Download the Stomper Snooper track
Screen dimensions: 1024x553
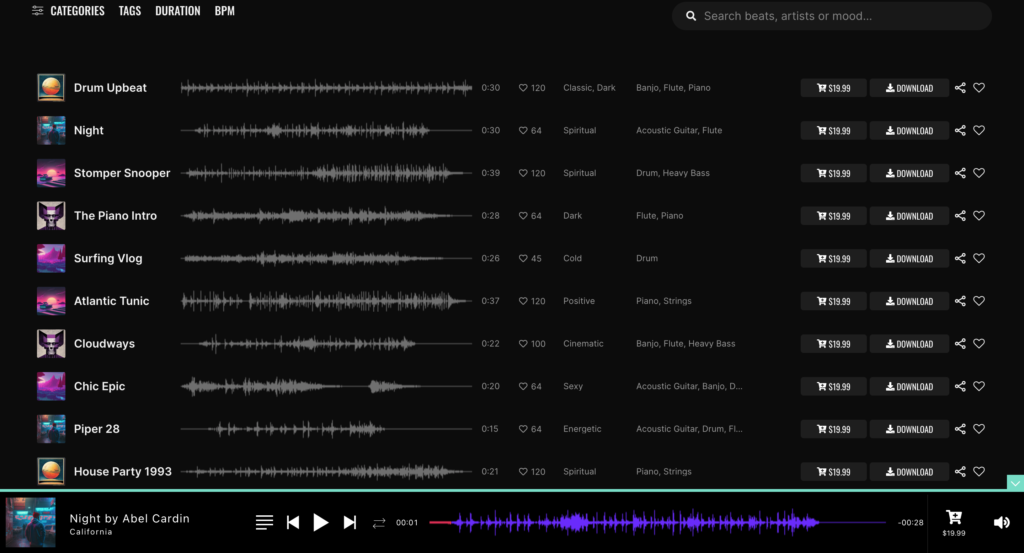(909, 174)
